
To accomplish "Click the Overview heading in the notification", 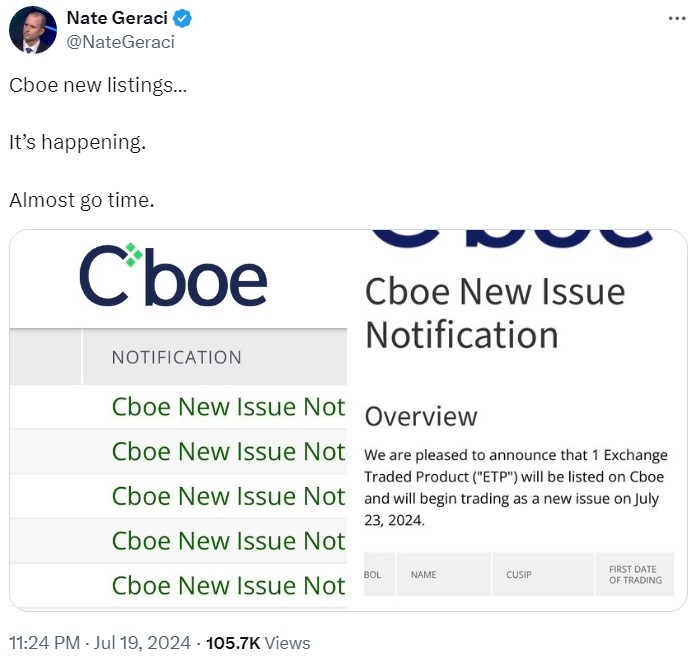I will click(x=421, y=416).
